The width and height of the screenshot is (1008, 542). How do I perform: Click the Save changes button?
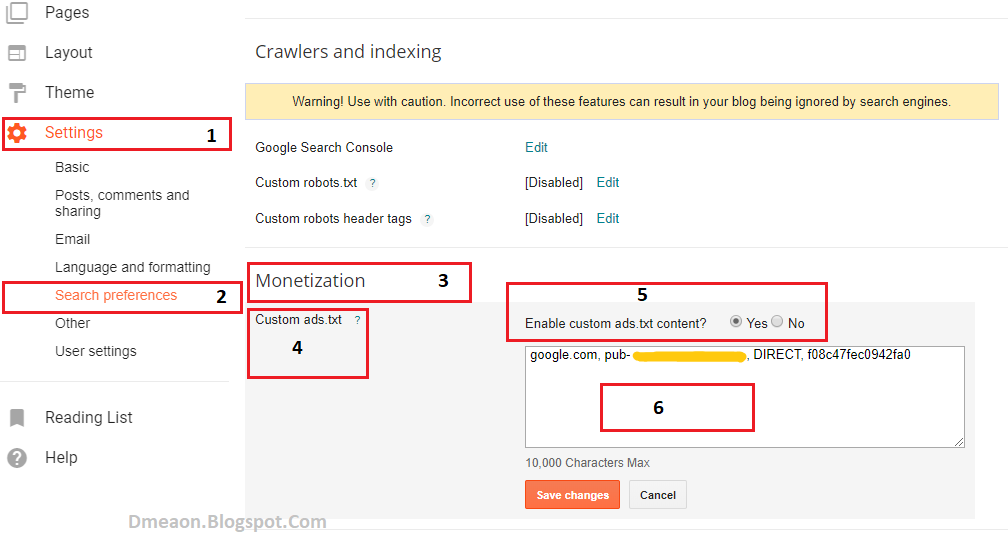572,494
